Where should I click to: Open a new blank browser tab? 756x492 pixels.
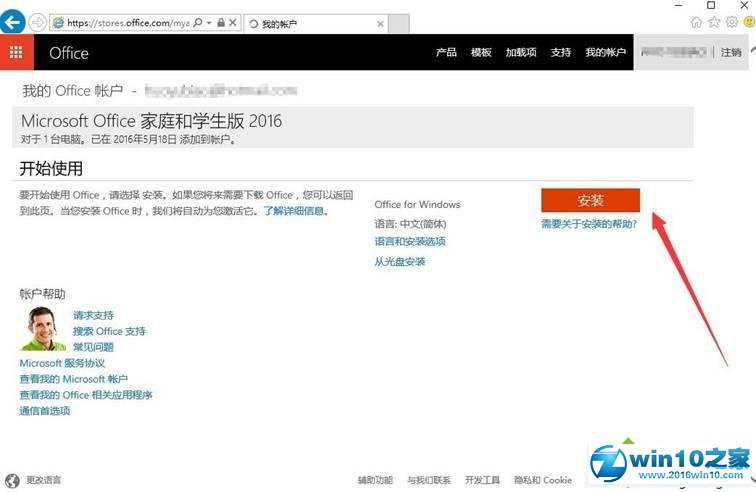(399, 23)
